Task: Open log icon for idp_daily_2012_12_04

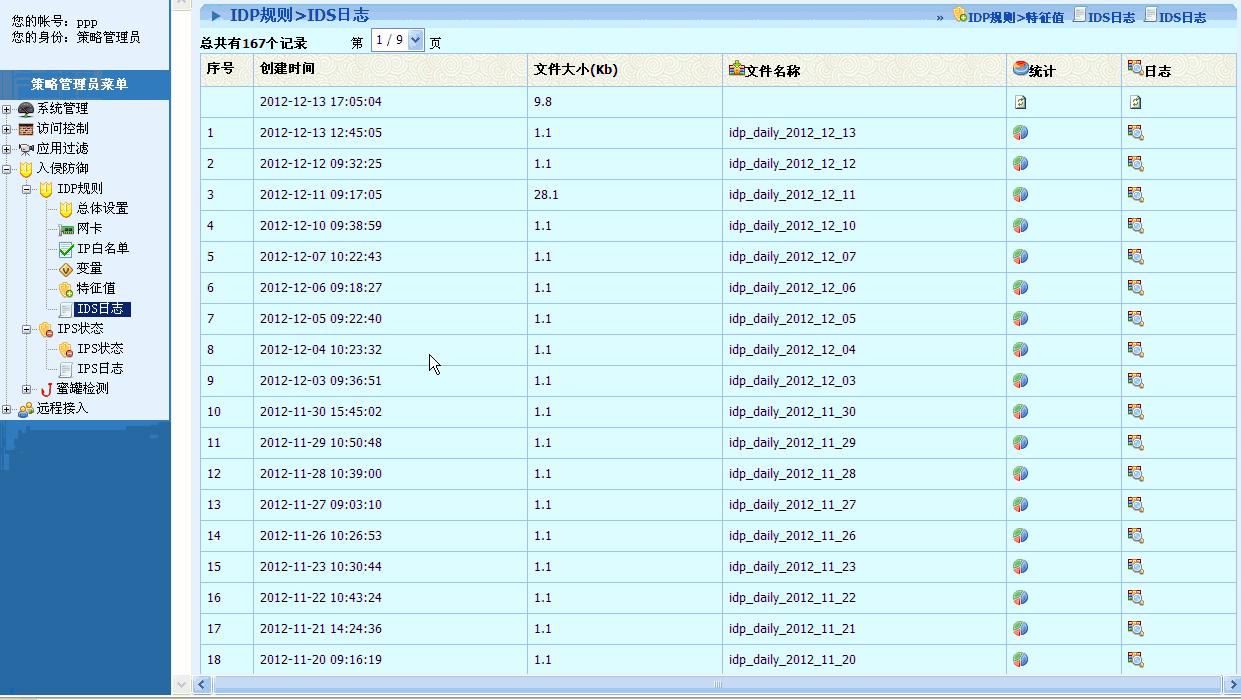Action: pyautogui.click(x=1135, y=350)
